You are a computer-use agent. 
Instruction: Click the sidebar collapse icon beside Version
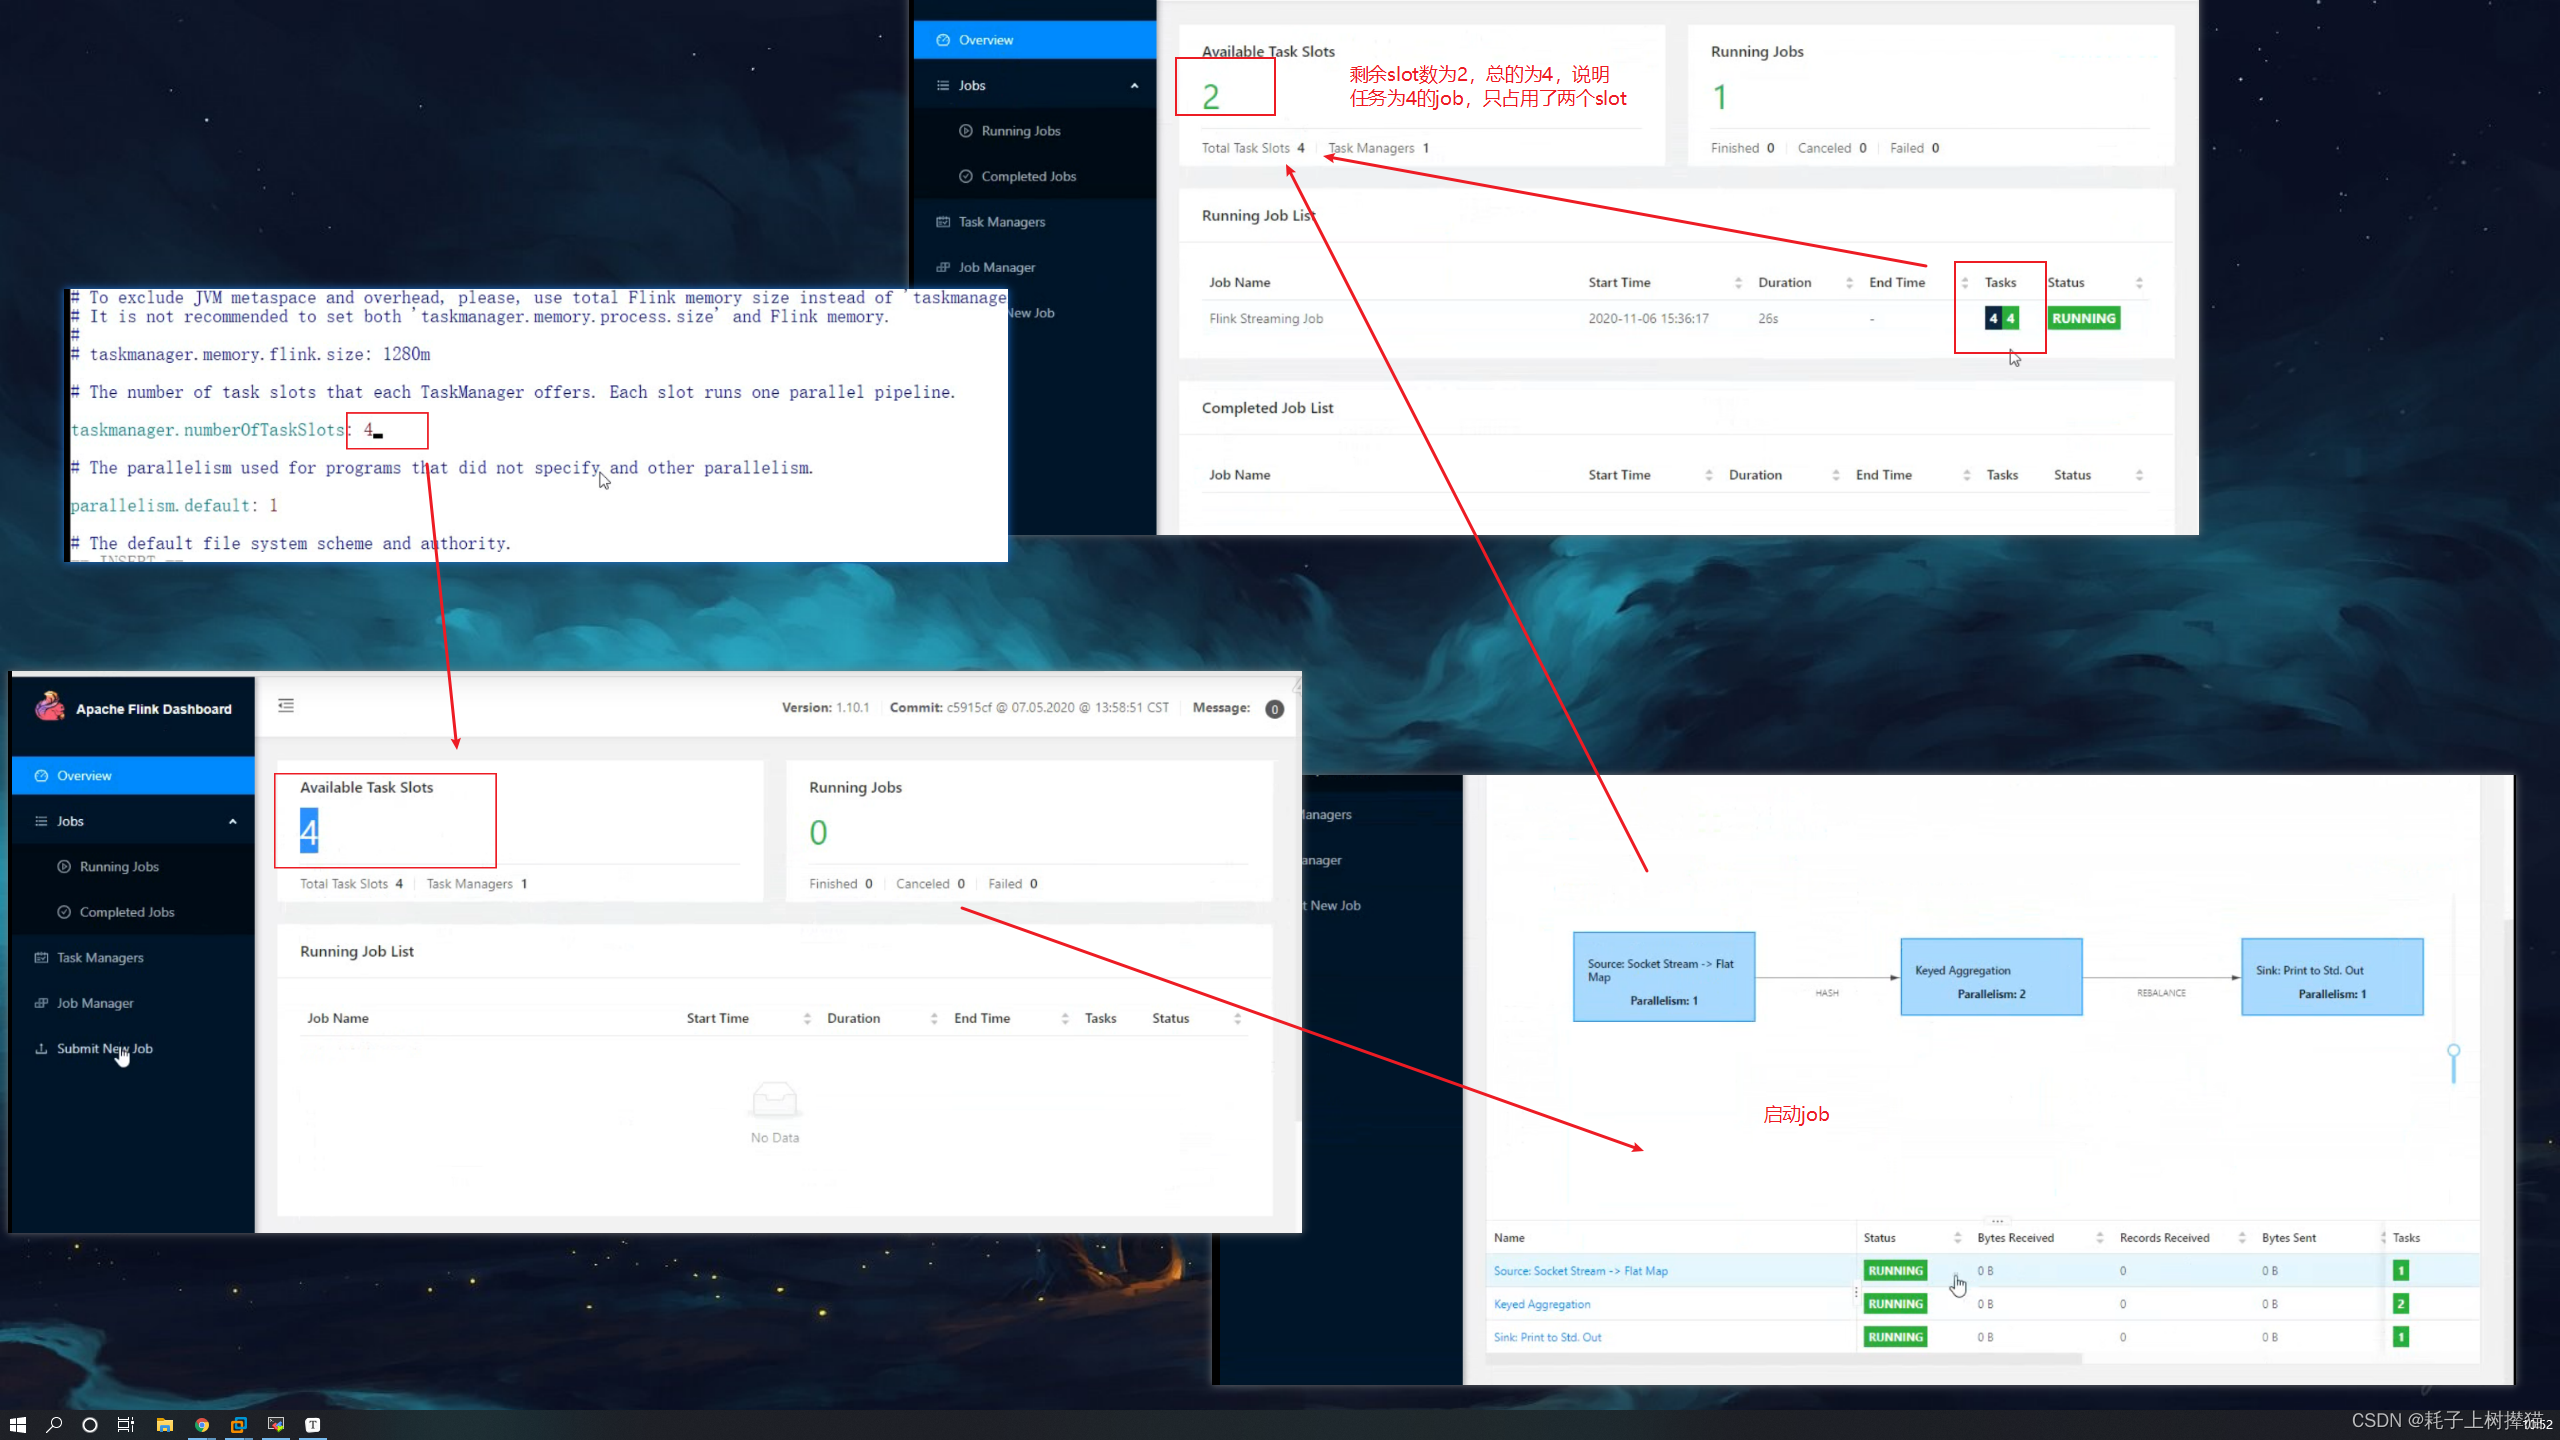click(x=286, y=706)
